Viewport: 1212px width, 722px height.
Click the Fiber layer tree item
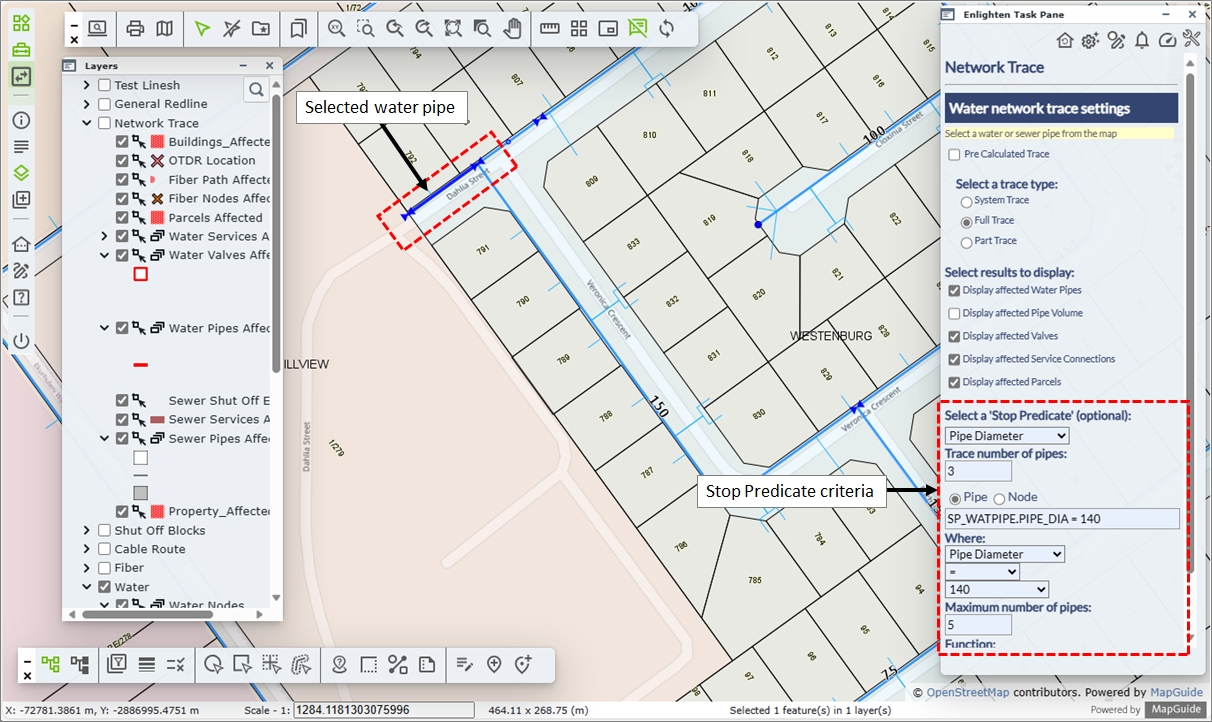coord(129,568)
